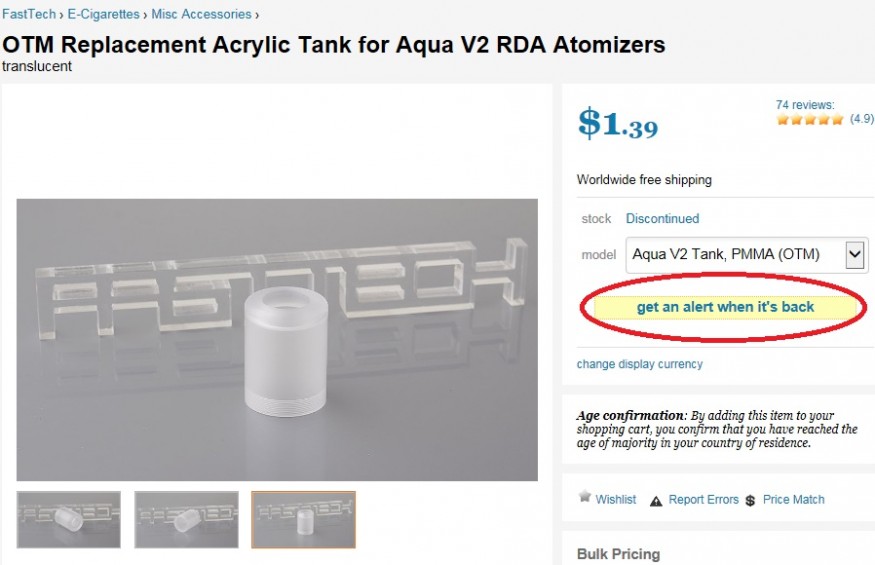Open the 74 reviews link
This screenshot has width=875, height=565.
805,104
